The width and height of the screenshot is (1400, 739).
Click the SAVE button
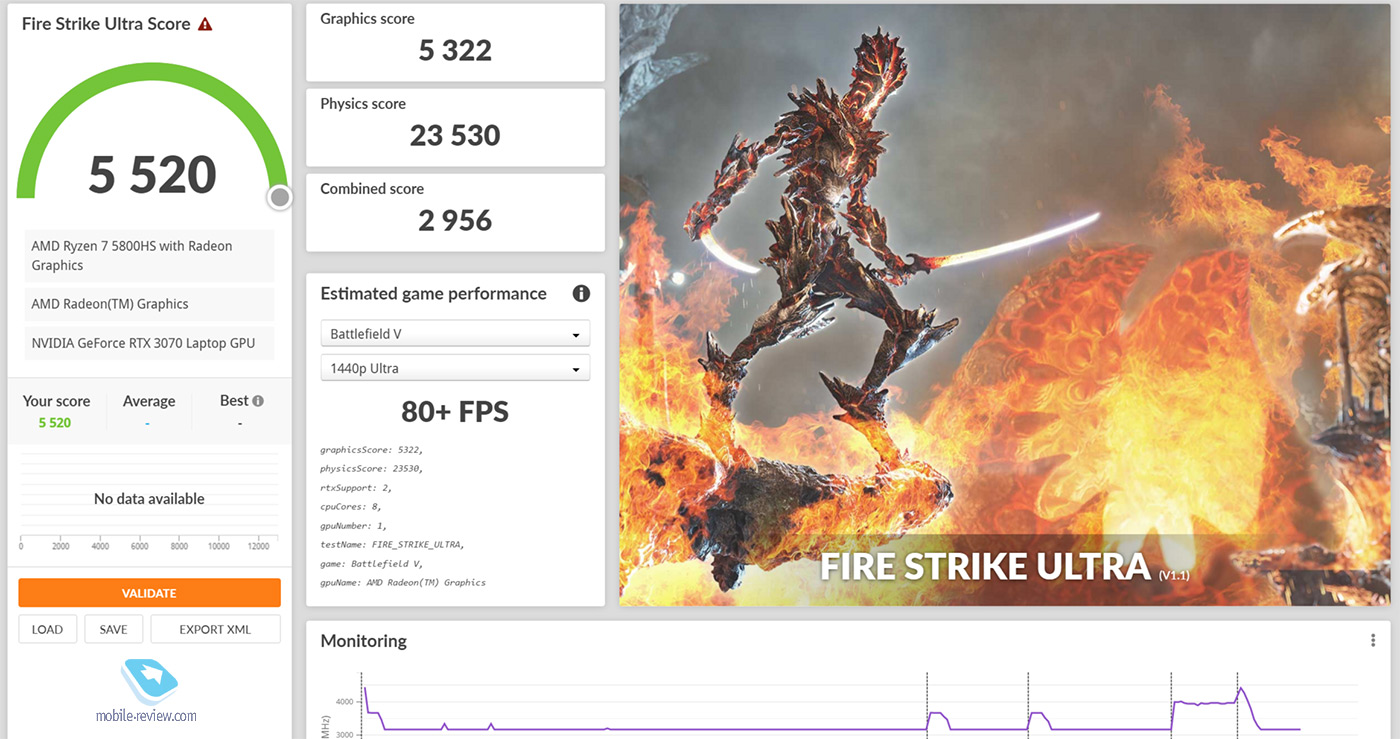[x=113, y=629]
